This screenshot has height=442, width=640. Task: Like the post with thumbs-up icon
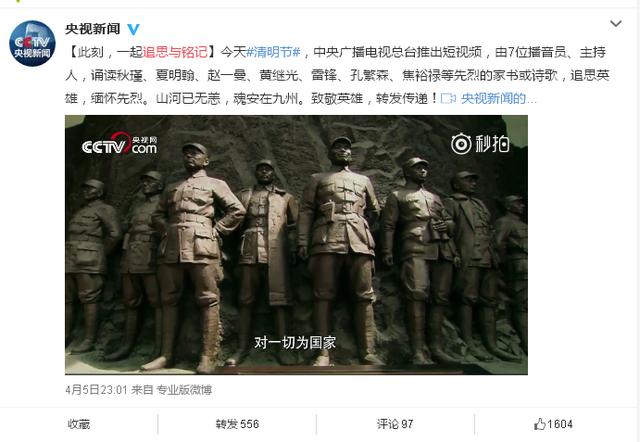(x=540, y=424)
